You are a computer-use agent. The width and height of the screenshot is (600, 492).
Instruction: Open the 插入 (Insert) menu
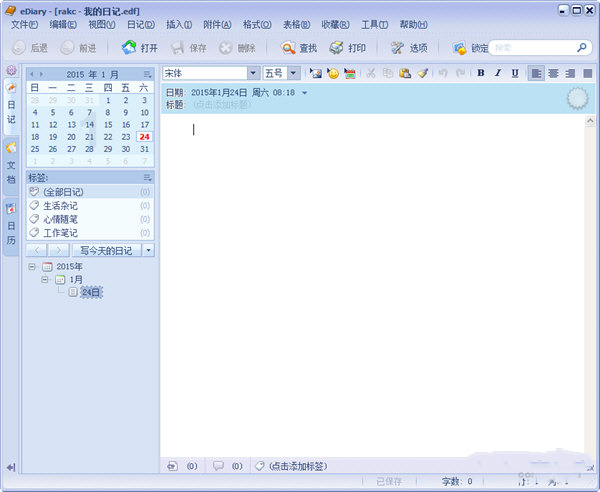pyautogui.click(x=179, y=23)
